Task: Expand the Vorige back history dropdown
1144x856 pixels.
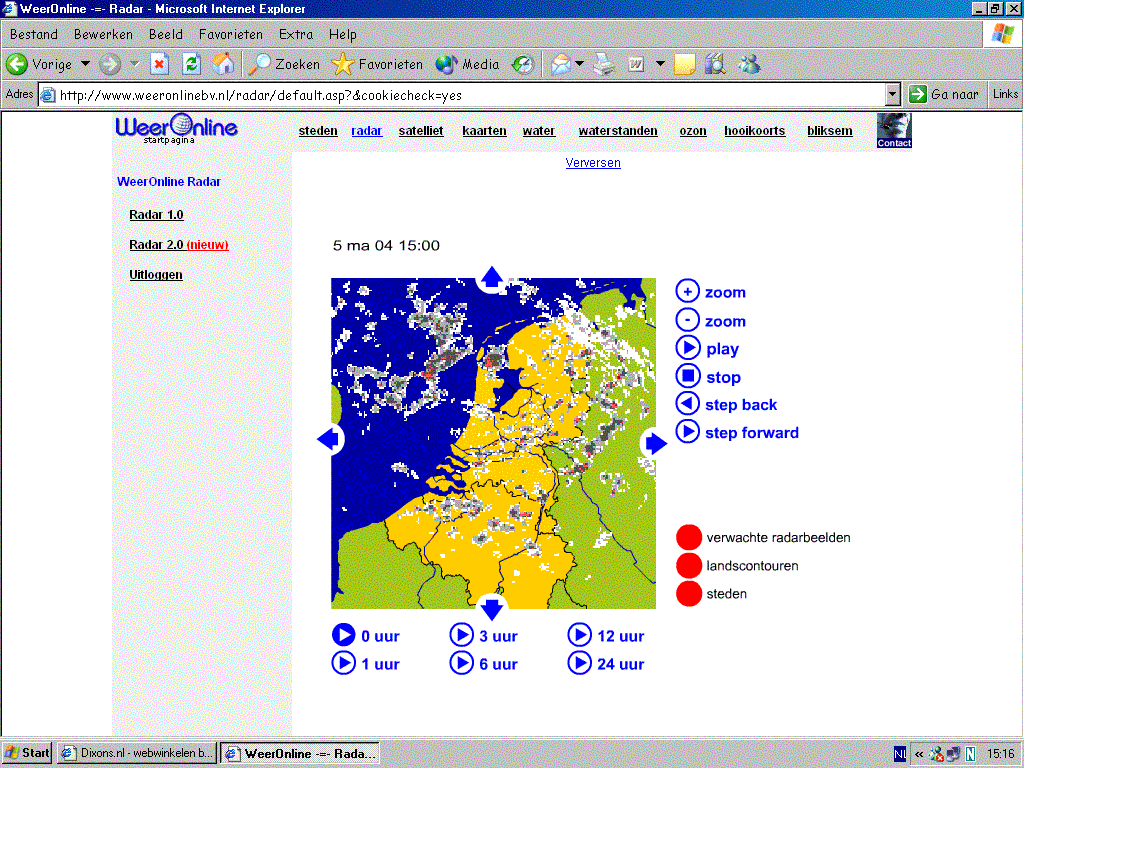Action: point(85,64)
